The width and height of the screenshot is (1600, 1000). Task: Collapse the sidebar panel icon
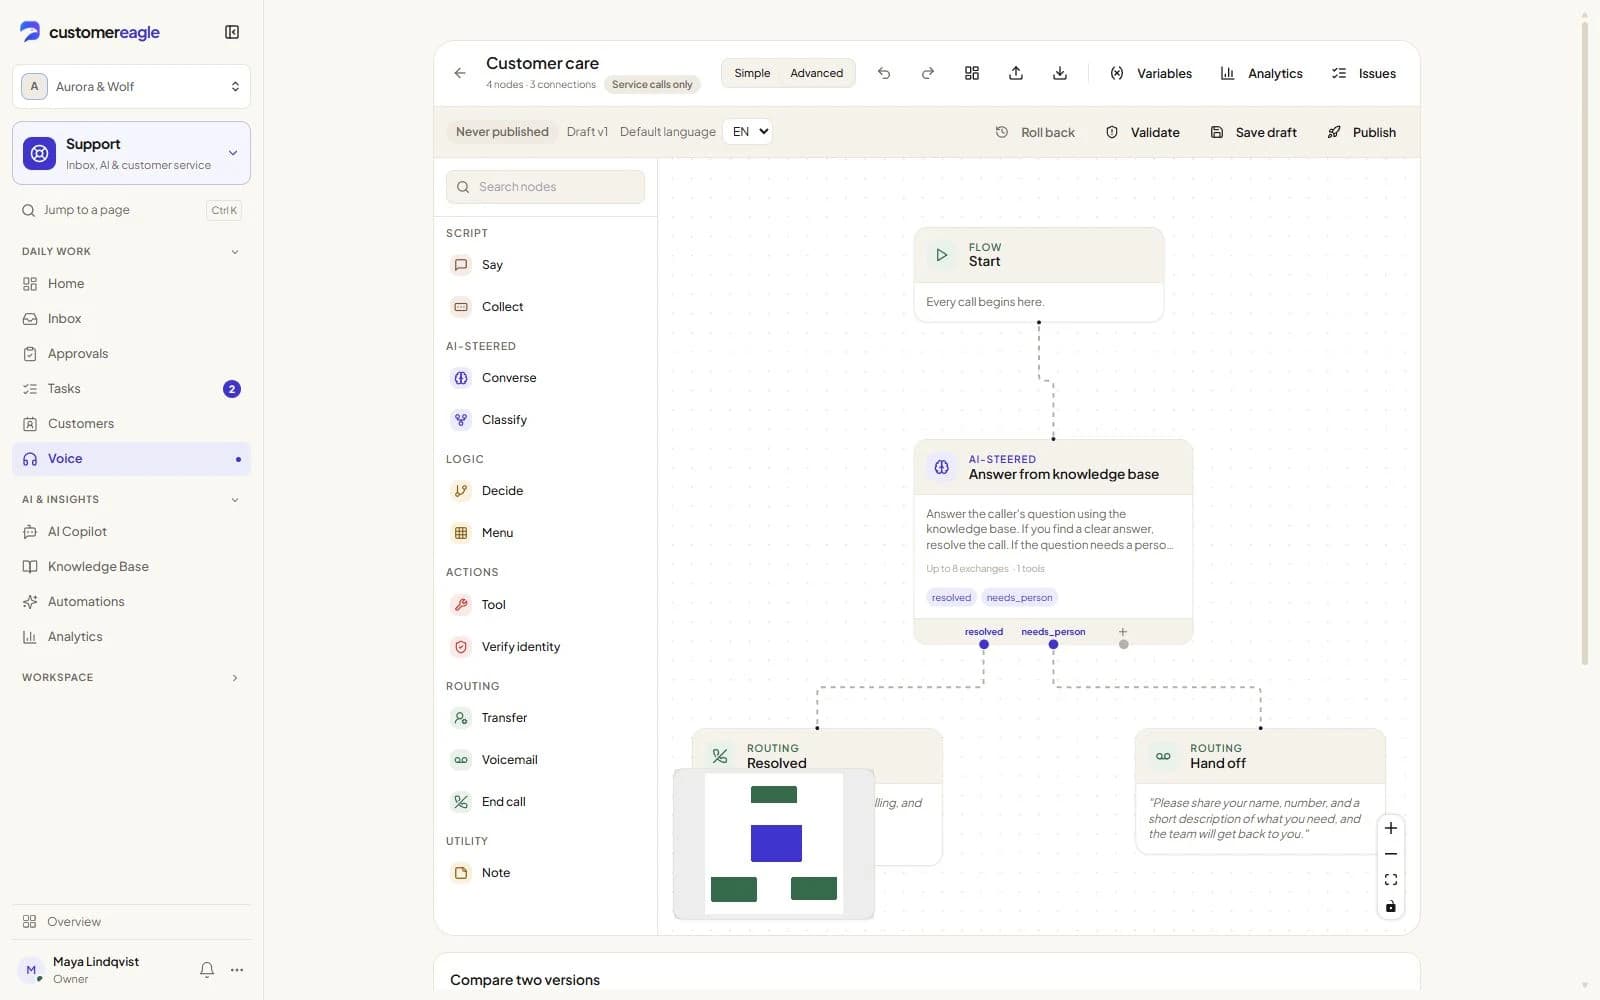232,32
